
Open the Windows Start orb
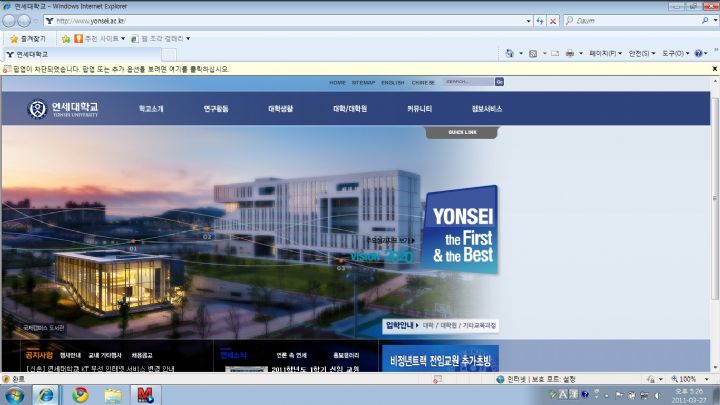15,395
